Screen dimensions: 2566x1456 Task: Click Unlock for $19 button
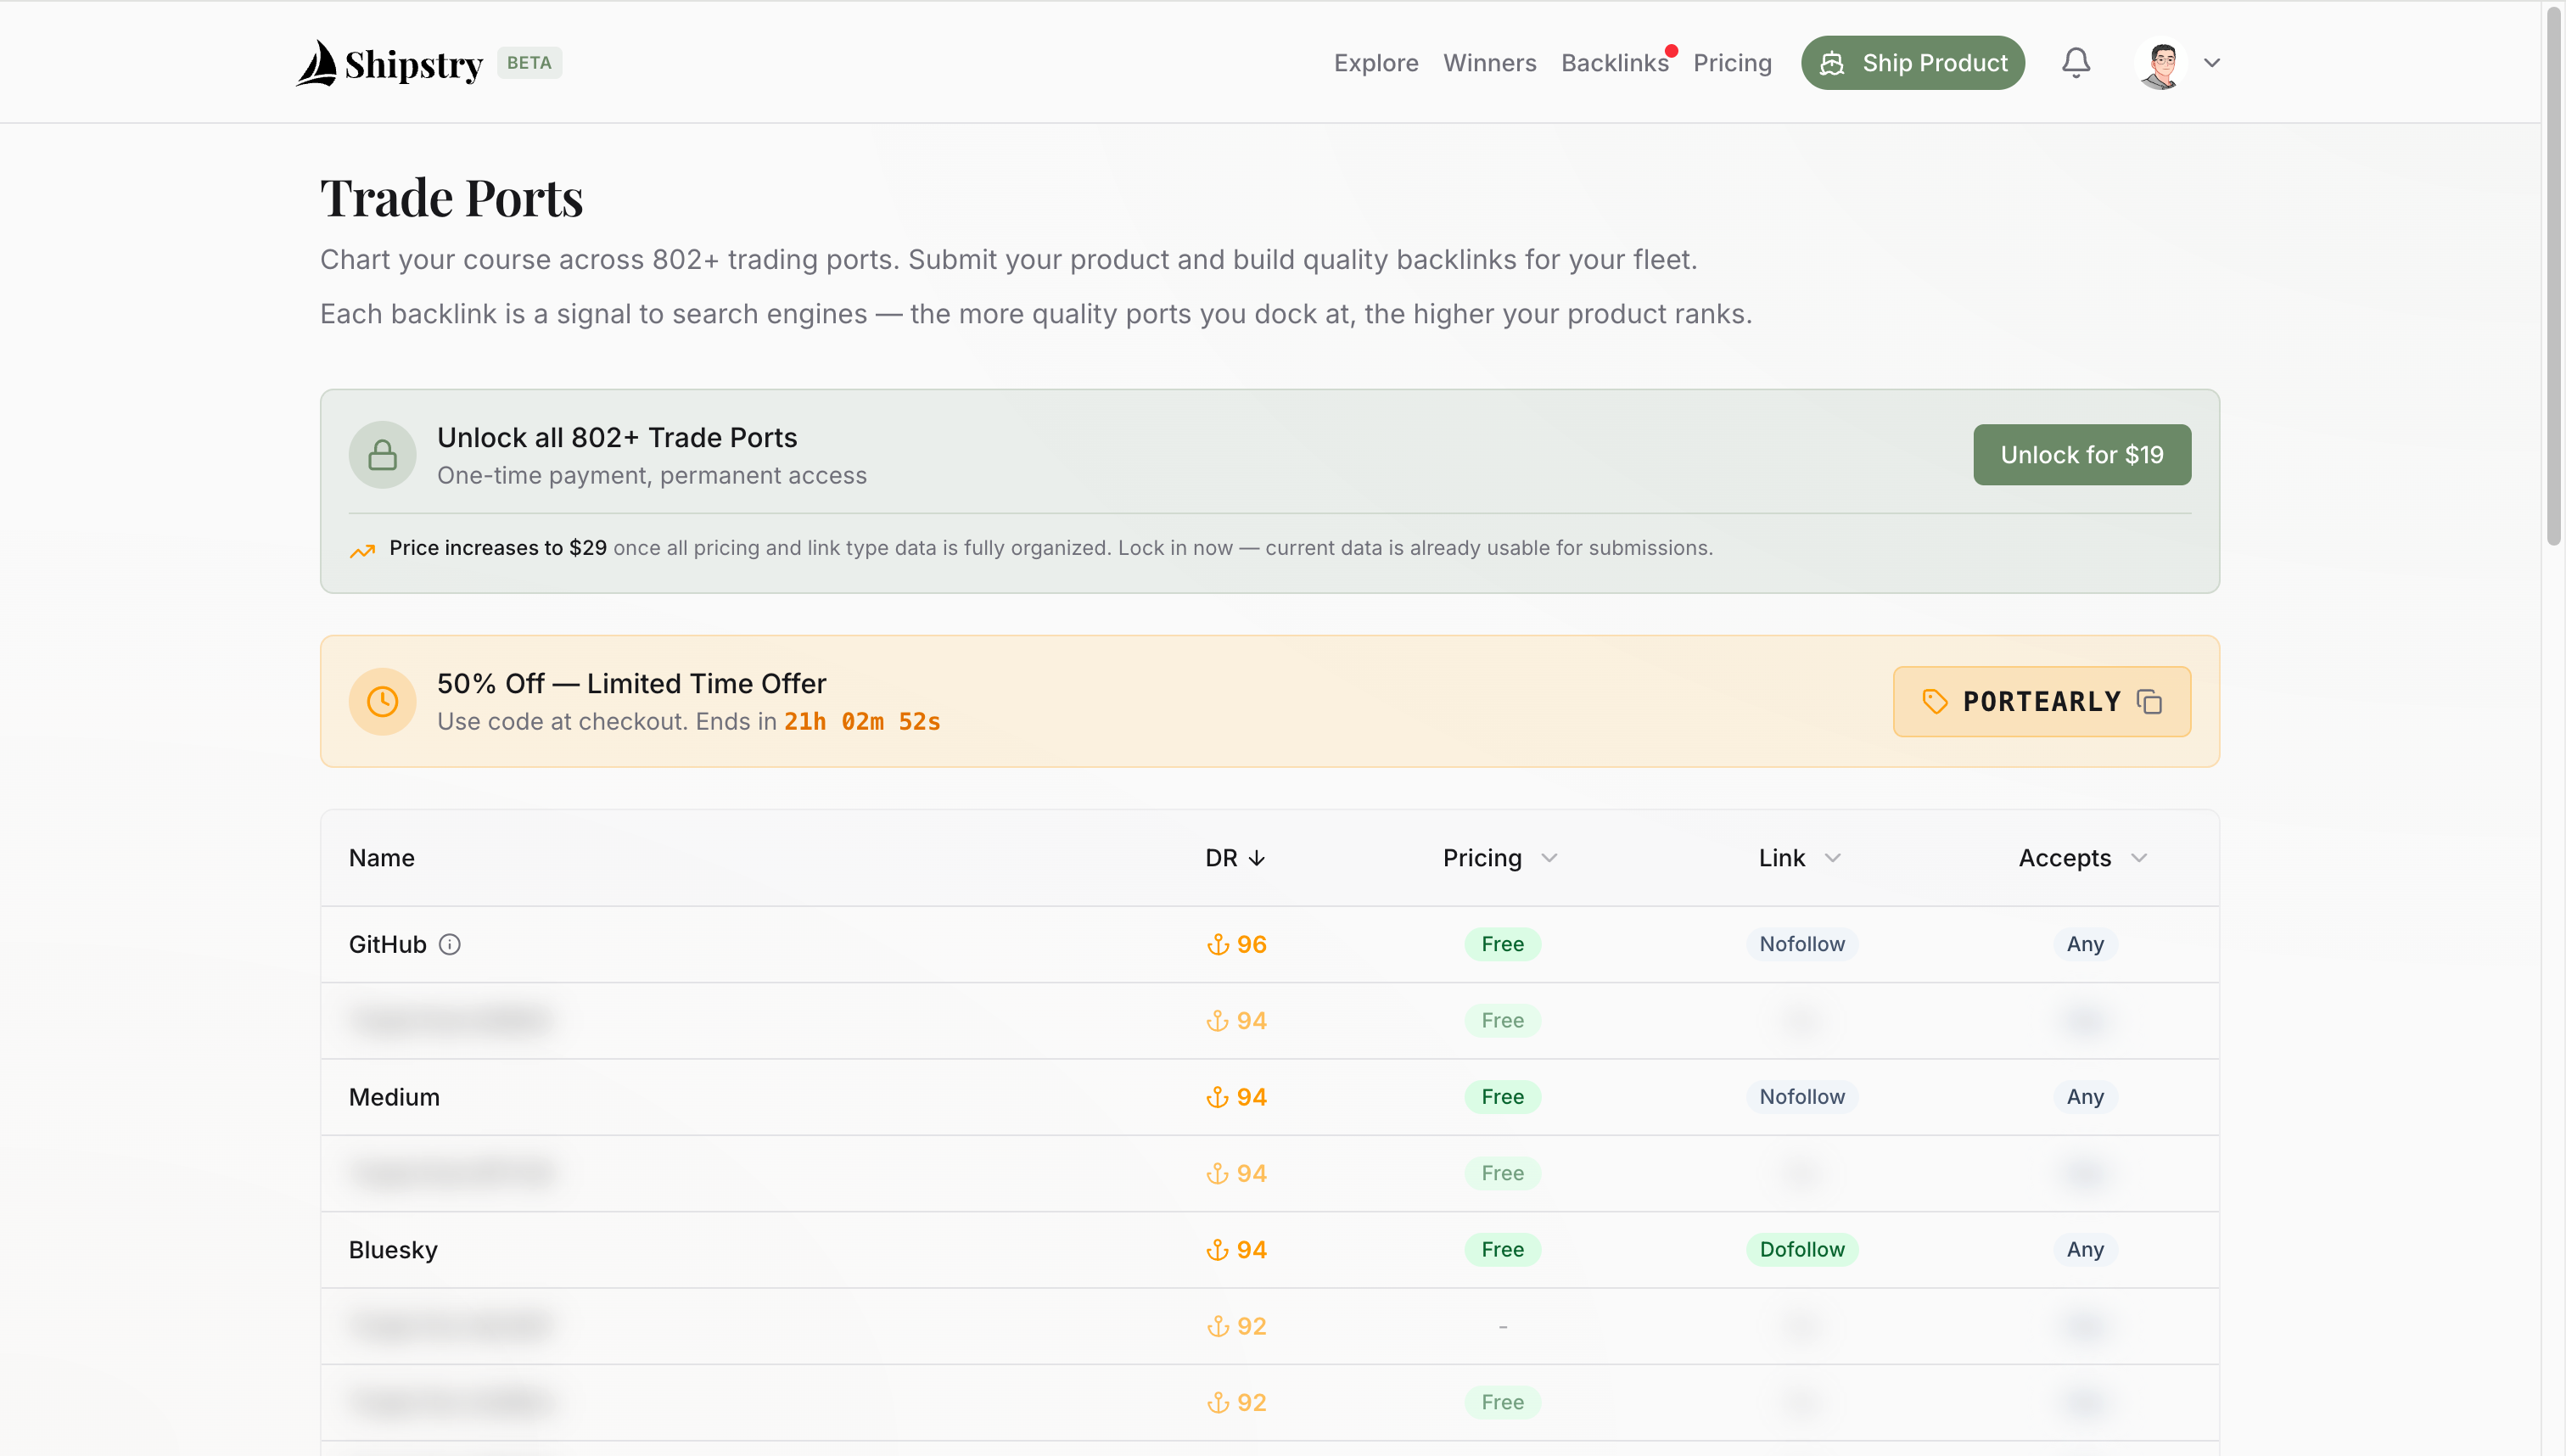click(2081, 455)
